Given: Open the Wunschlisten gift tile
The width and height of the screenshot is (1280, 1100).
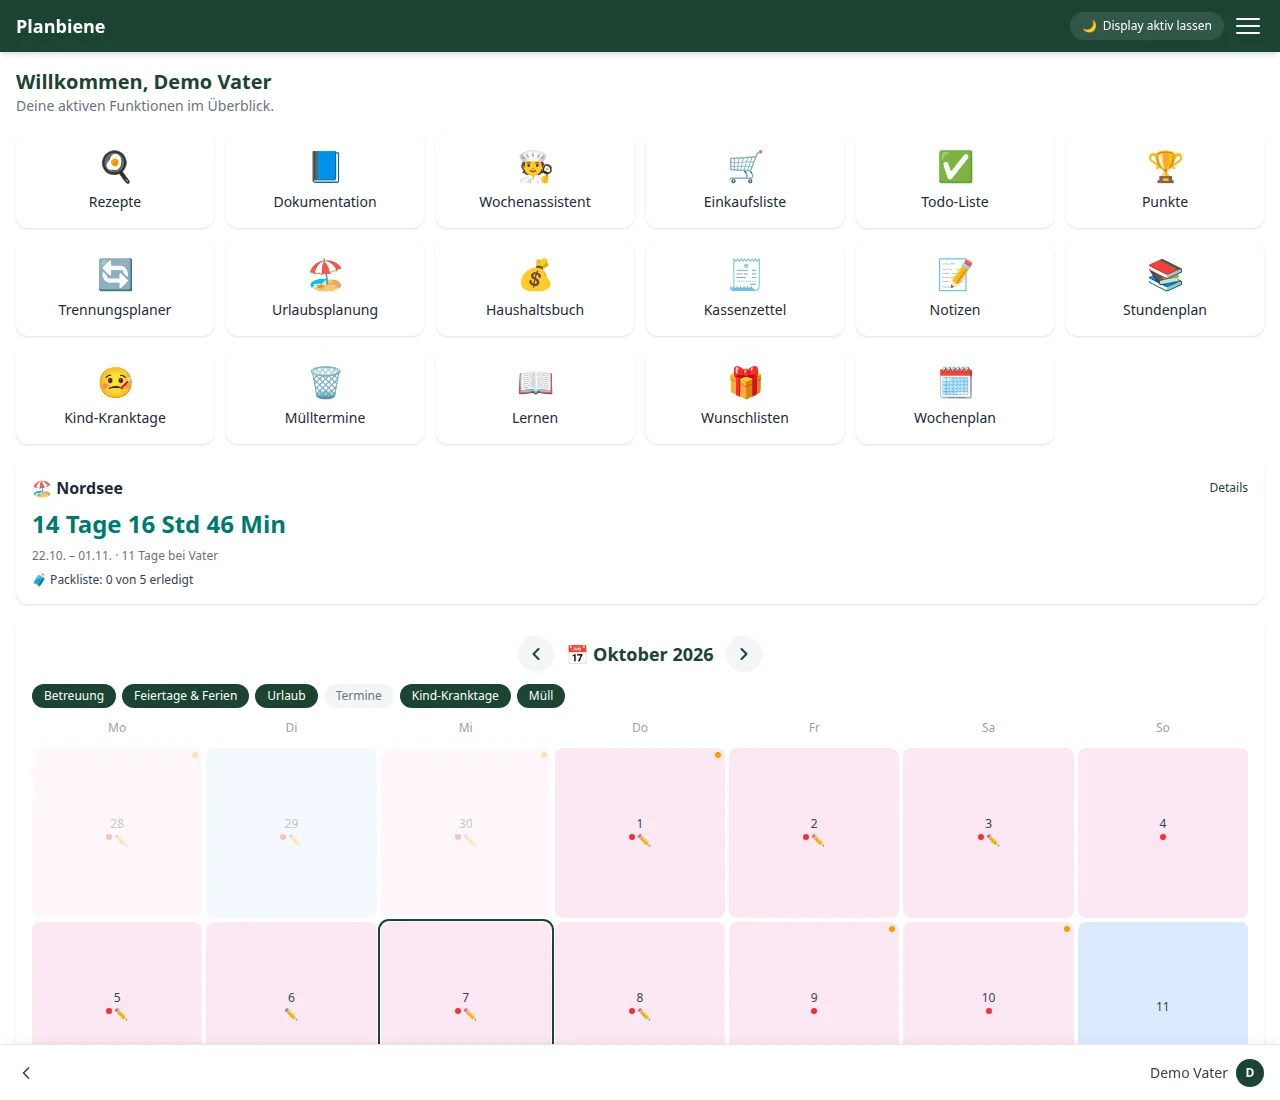Looking at the screenshot, I should pos(745,398).
